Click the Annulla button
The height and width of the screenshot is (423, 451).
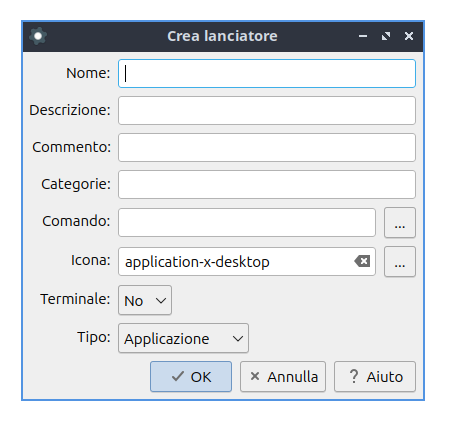(283, 376)
